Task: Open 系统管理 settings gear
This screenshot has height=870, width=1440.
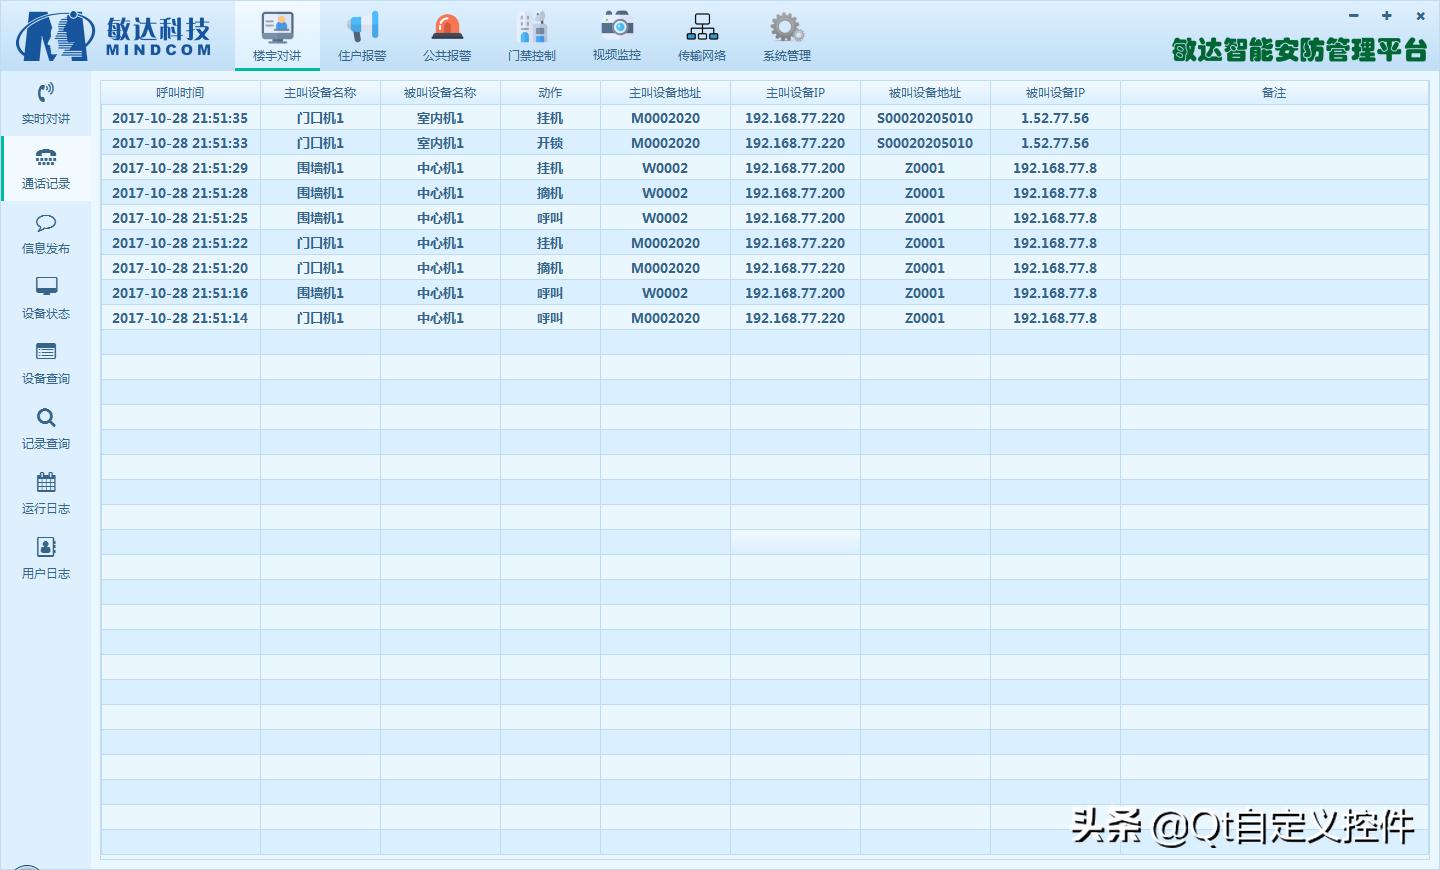Action: [x=786, y=35]
